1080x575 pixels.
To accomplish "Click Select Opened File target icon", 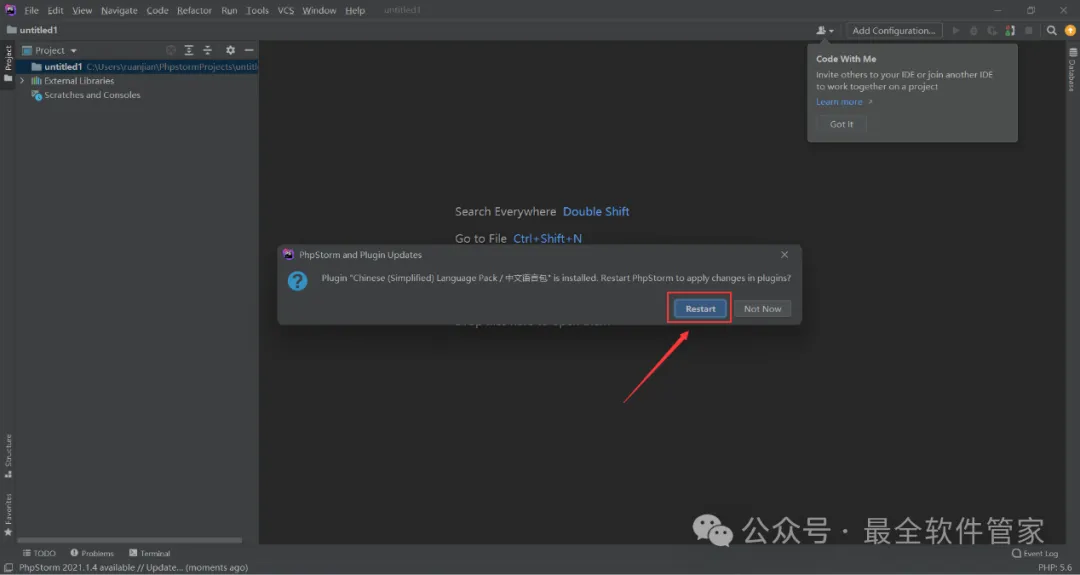I will [x=171, y=50].
